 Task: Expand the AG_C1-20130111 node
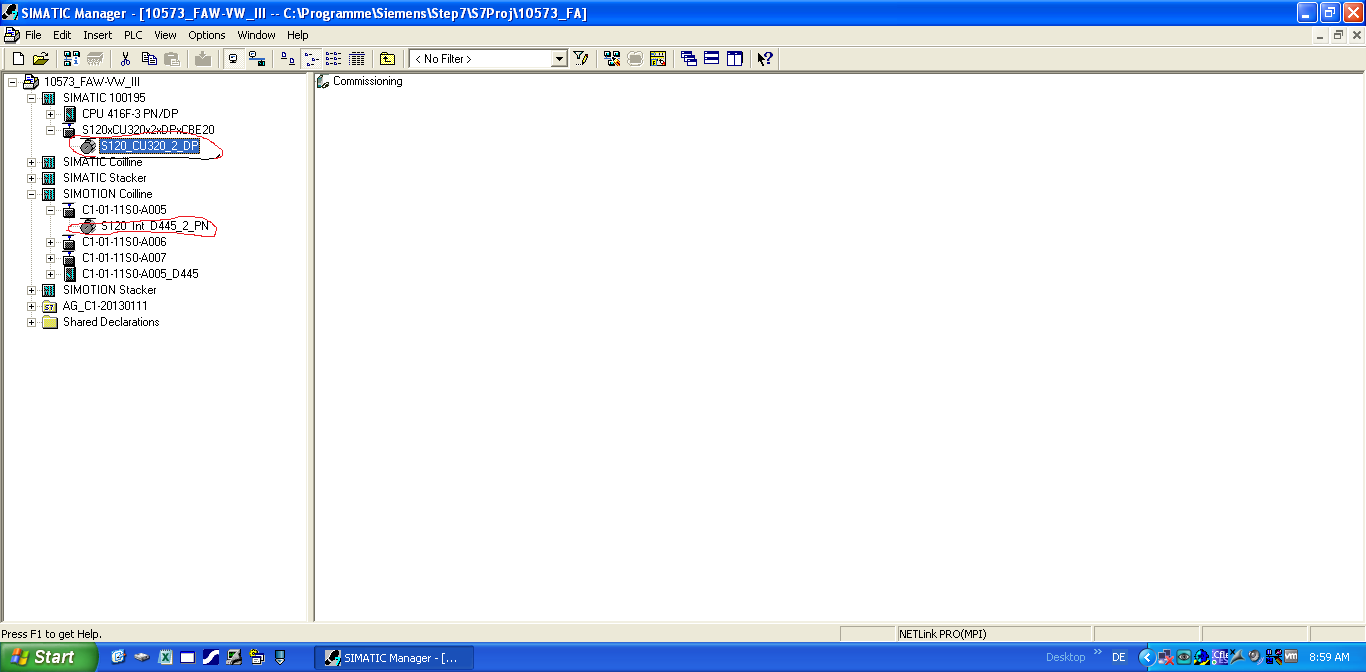[31, 306]
